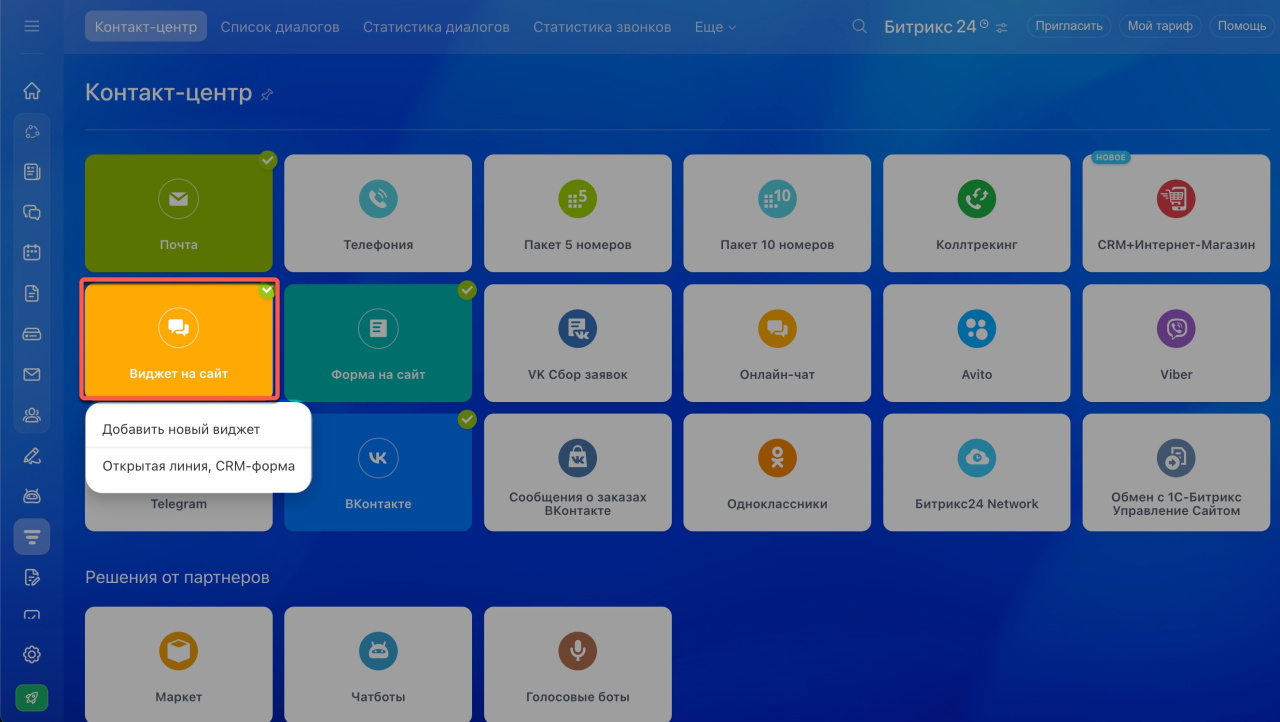
Task: Open the Коллтрекинг tile
Action: tap(977, 213)
